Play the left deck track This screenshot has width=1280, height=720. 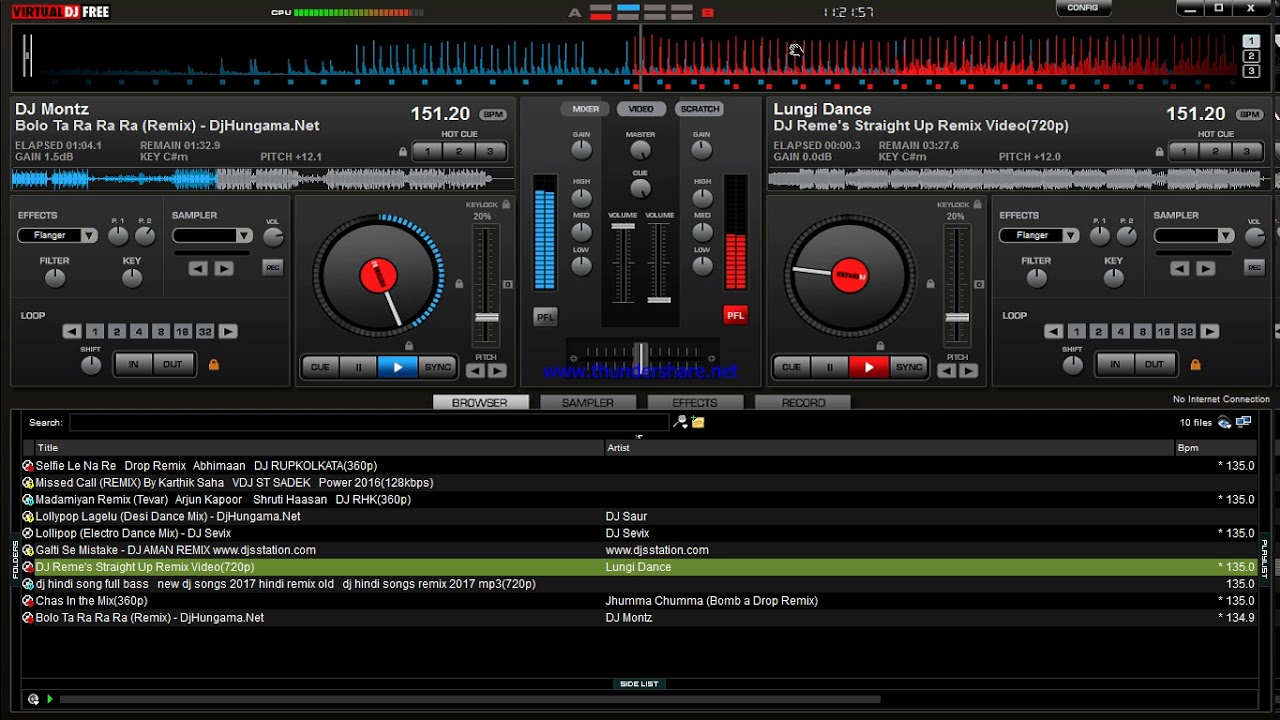(397, 367)
